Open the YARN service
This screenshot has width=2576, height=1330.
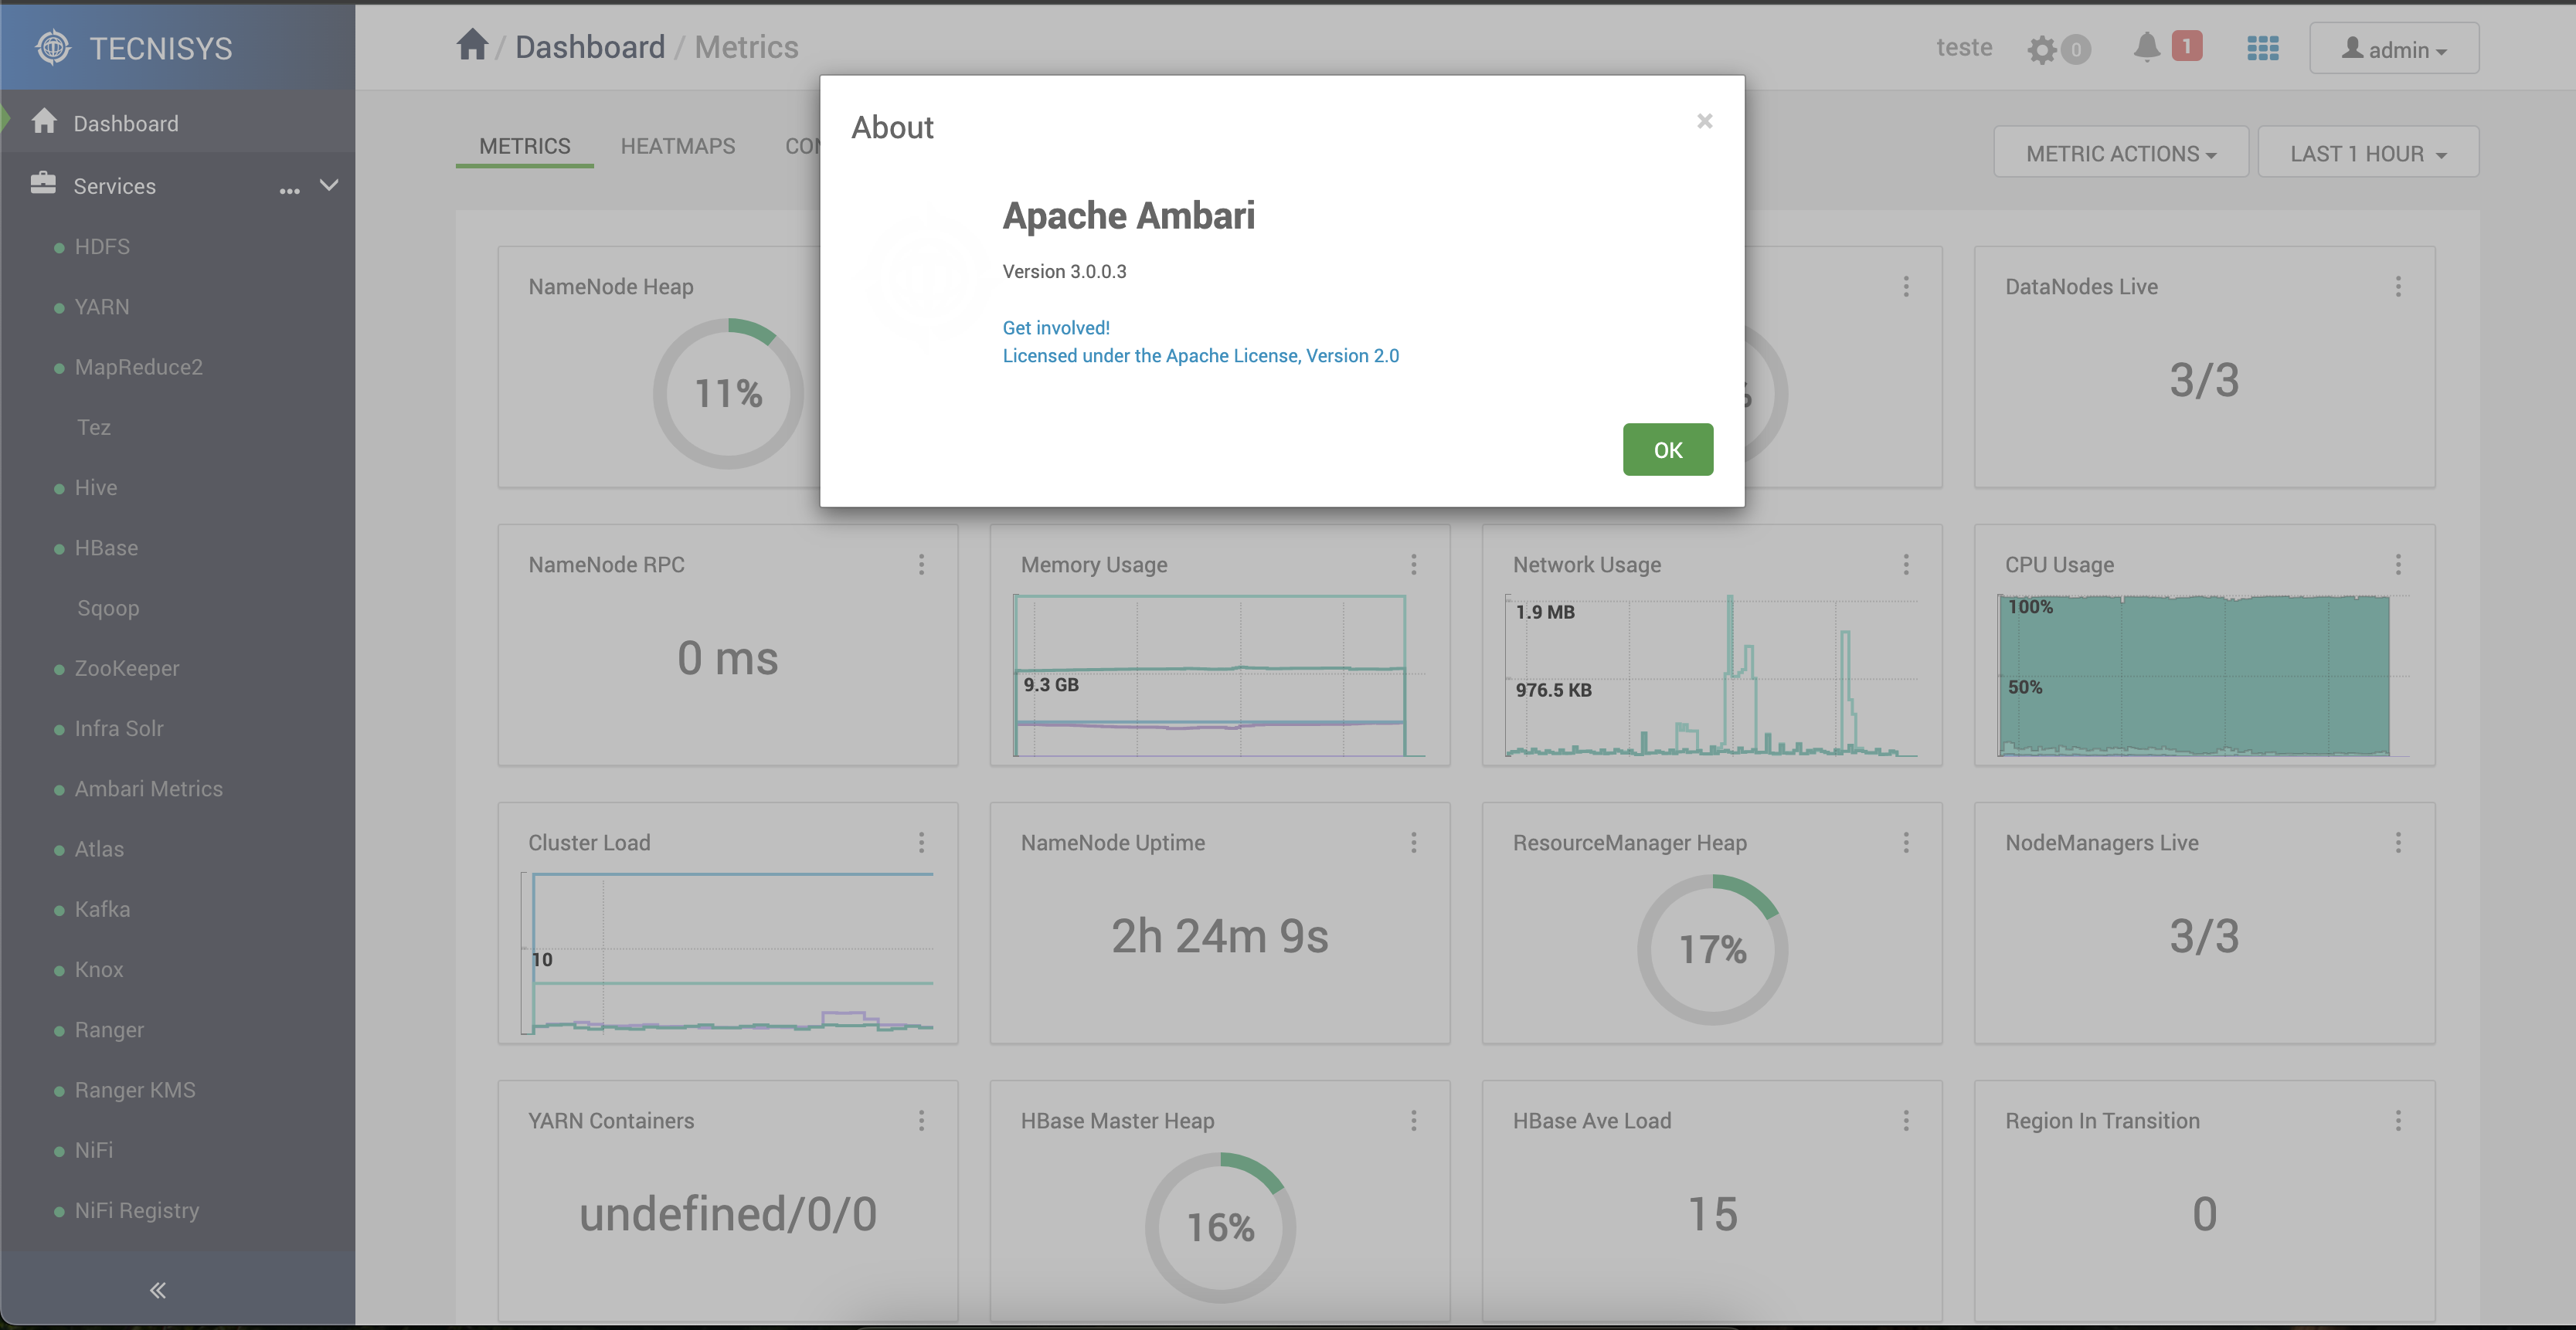102,307
